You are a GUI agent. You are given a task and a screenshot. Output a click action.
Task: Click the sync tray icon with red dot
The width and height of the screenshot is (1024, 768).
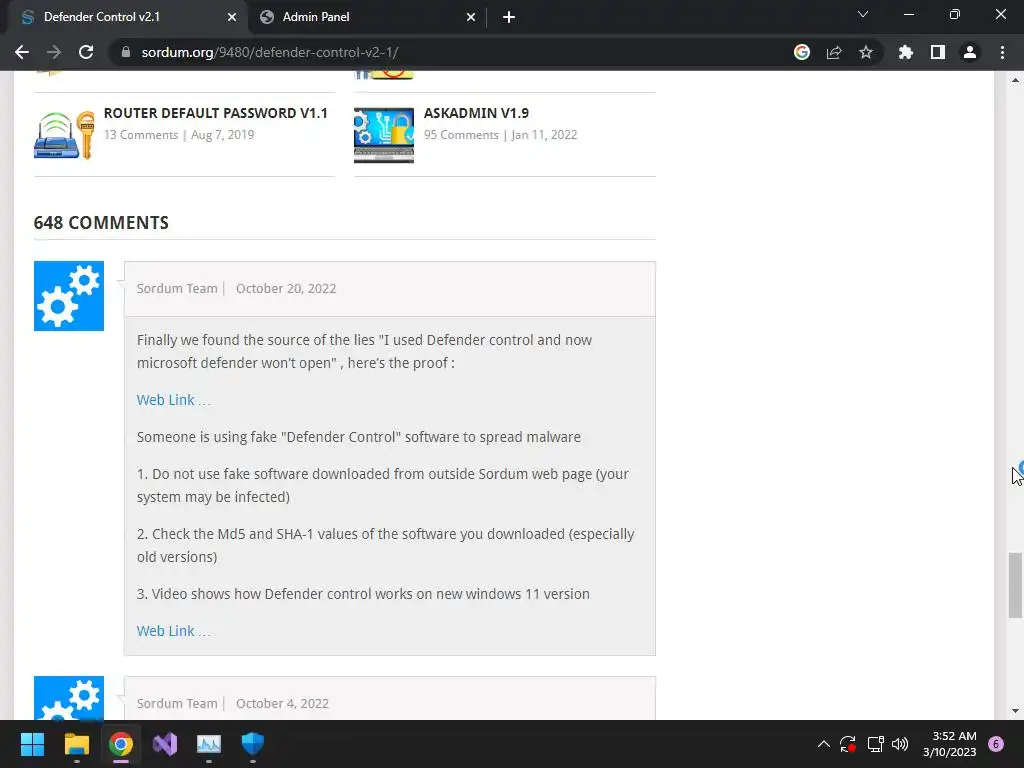coord(848,744)
